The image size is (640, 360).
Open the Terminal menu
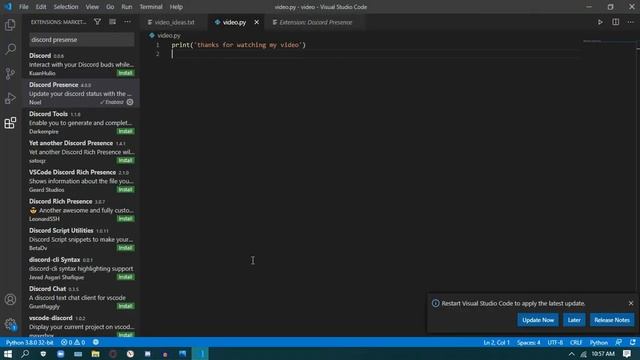[x=151, y=7]
